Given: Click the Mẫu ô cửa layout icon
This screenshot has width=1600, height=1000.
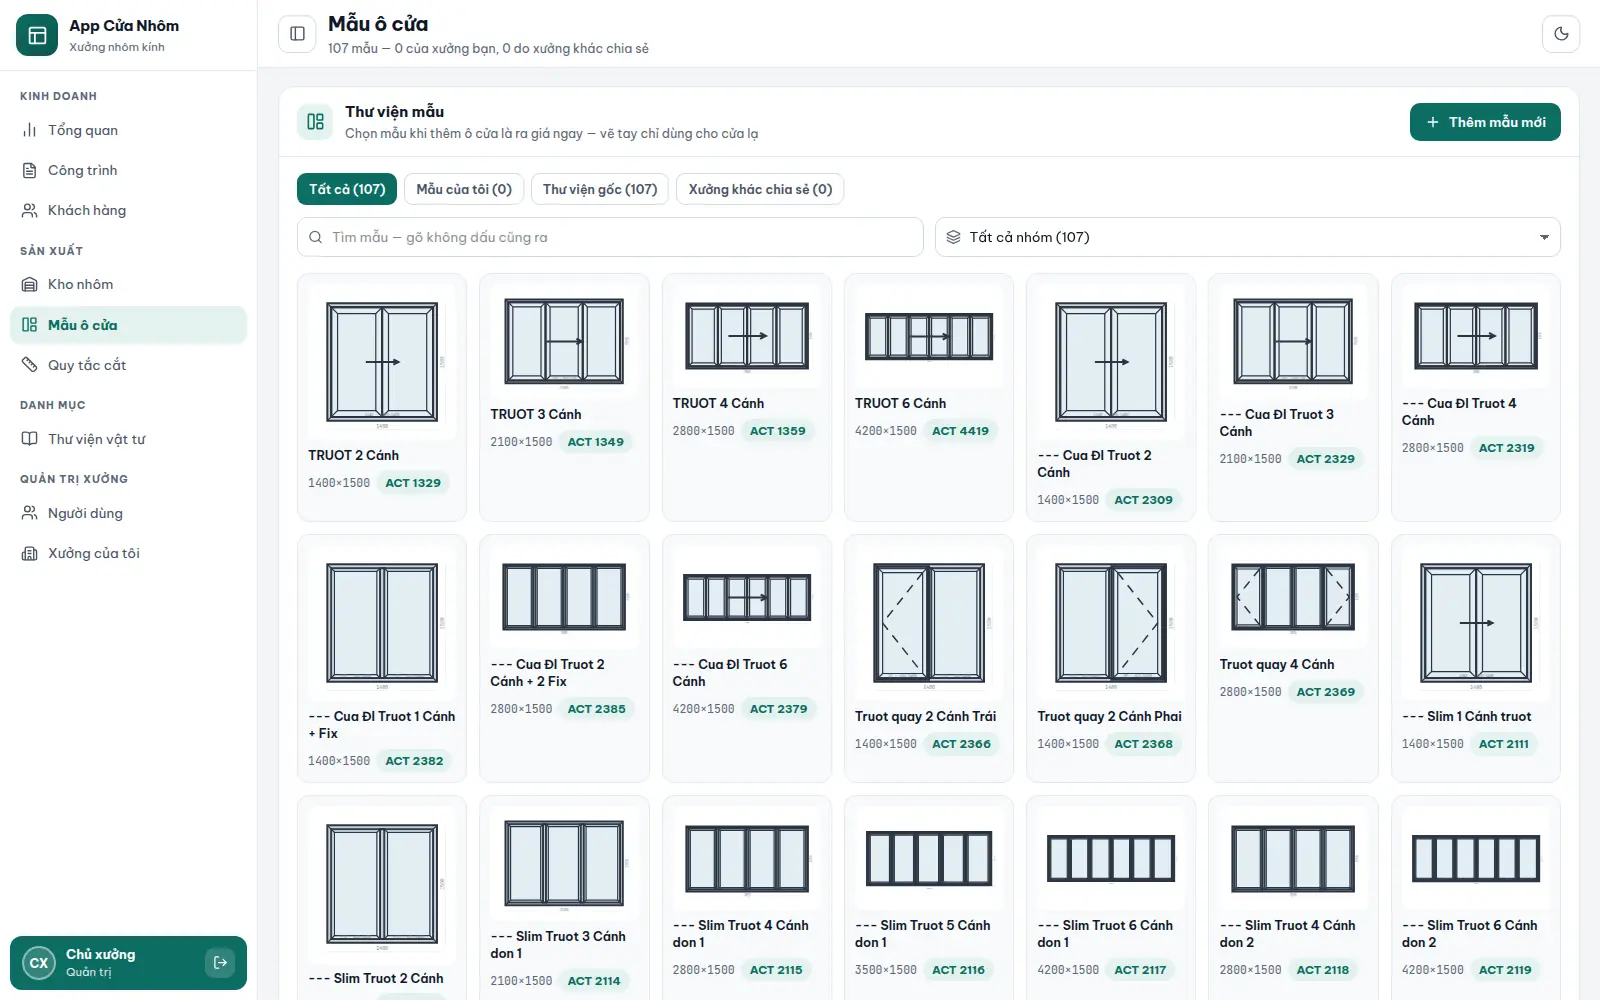Looking at the screenshot, I should pos(30,325).
